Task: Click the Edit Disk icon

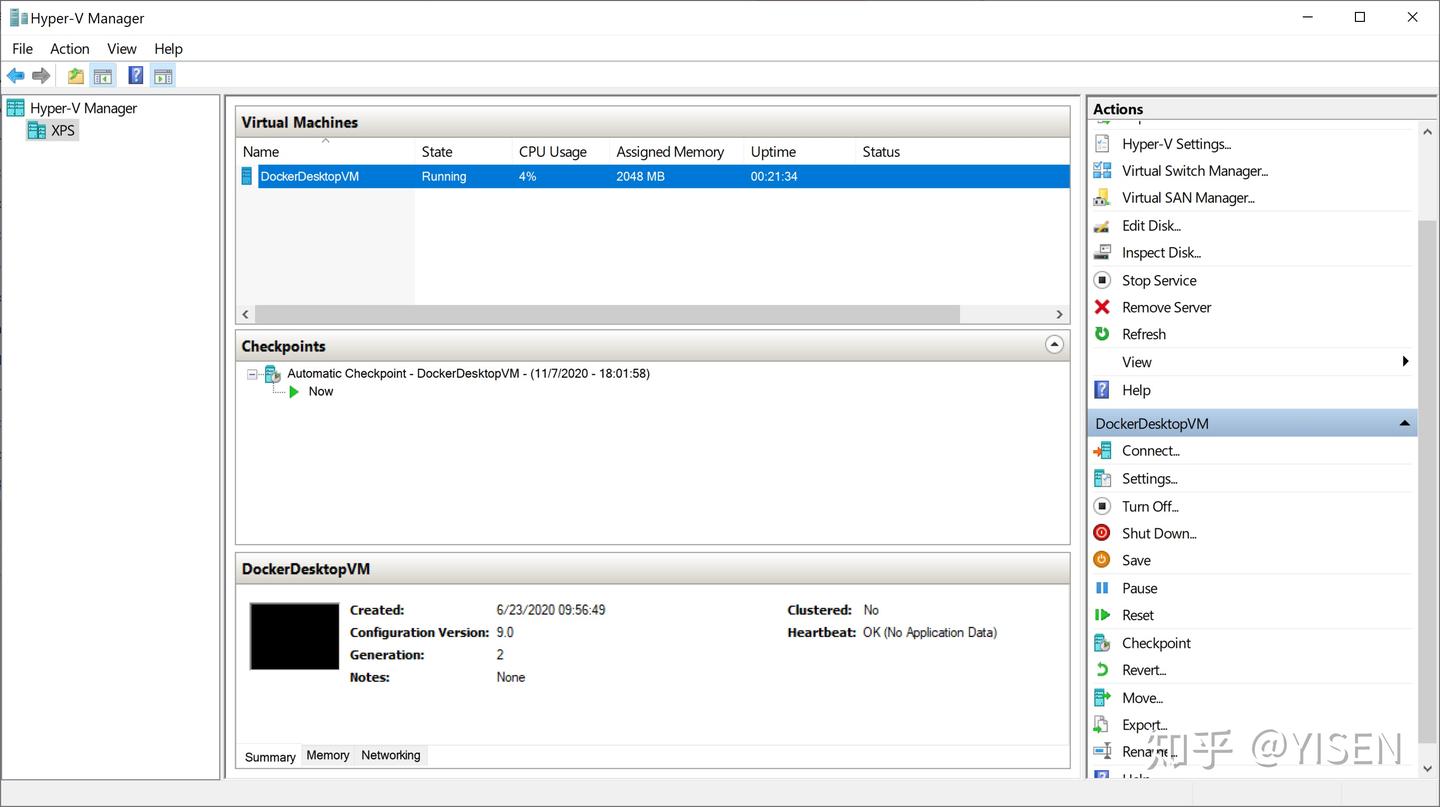Action: pyautogui.click(x=1102, y=226)
